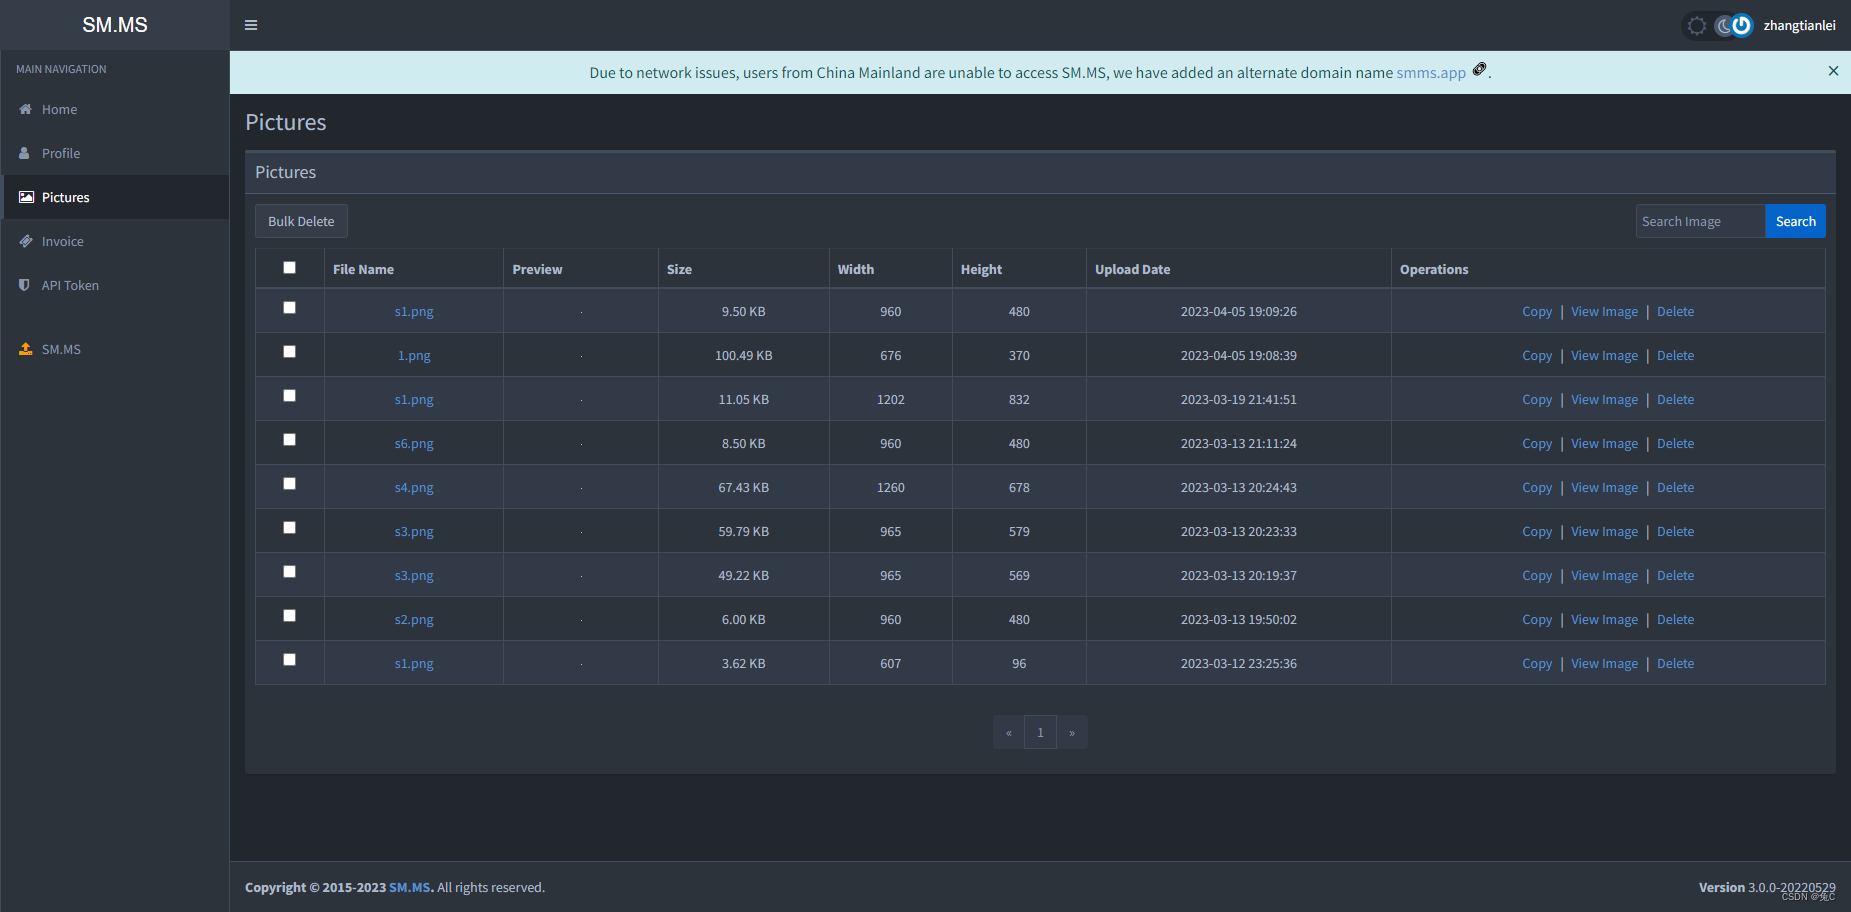Select page 1 in pagination
Image resolution: width=1851 pixels, height=912 pixels.
point(1040,733)
